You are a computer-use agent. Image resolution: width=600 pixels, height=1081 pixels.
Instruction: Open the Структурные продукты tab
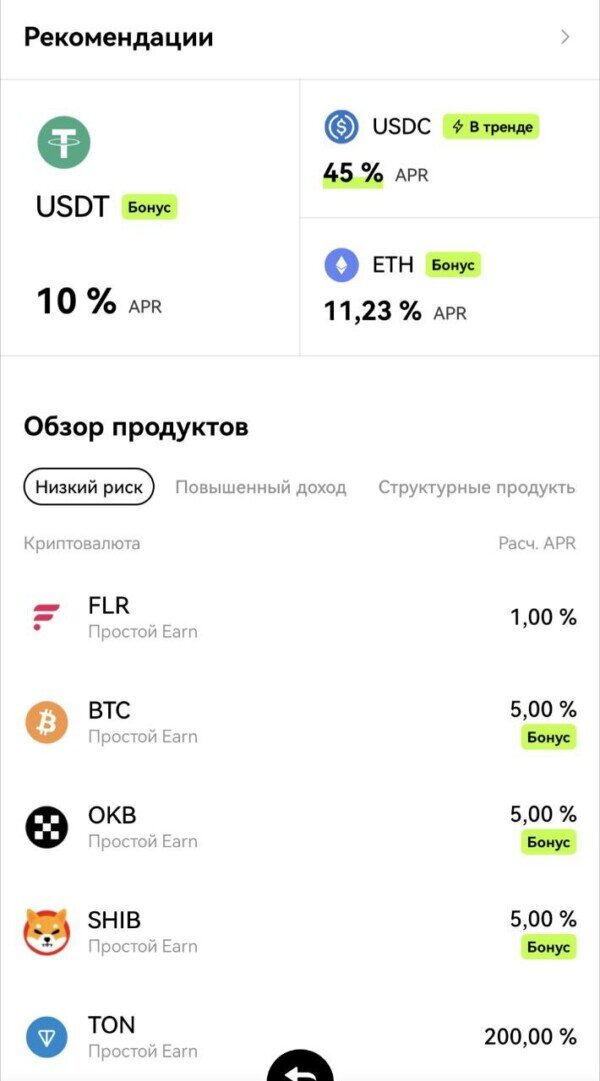click(476, 487)
